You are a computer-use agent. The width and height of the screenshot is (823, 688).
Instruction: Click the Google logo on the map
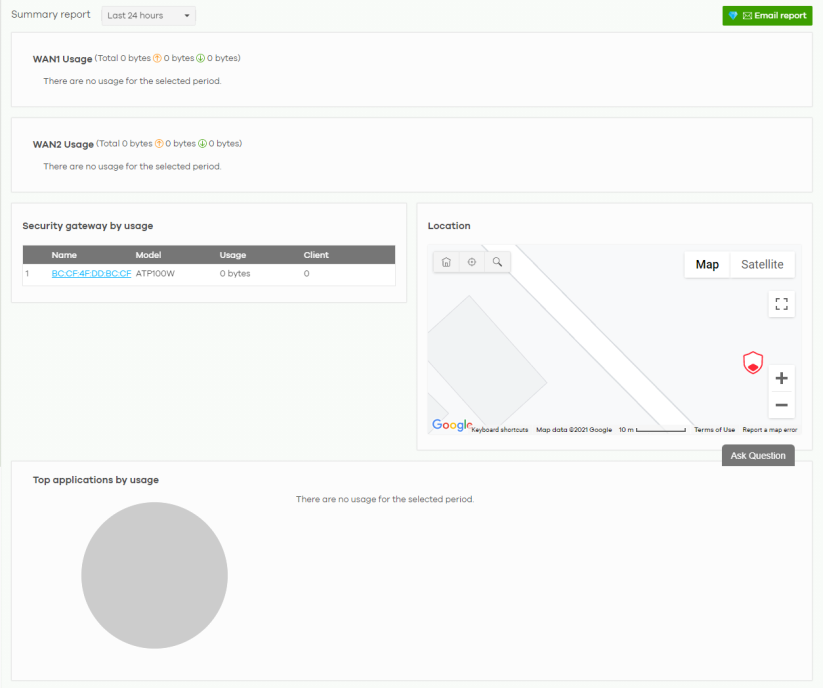(451, 425)
